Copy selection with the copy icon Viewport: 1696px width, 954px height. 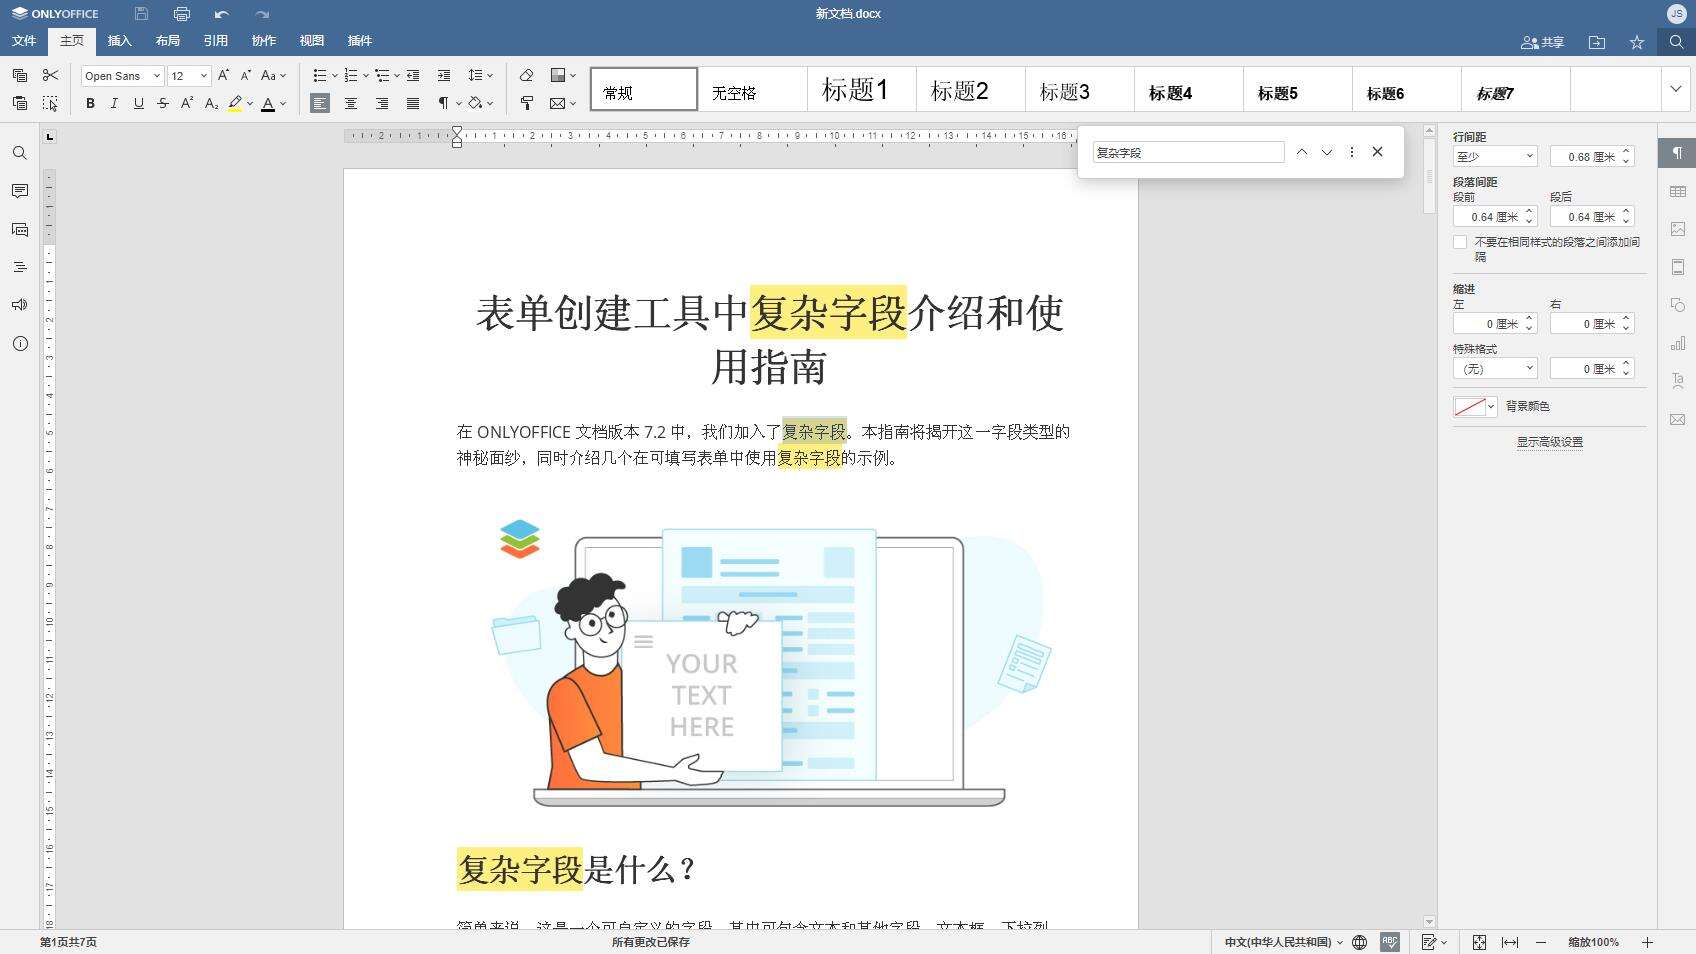[x=19, y=75]
